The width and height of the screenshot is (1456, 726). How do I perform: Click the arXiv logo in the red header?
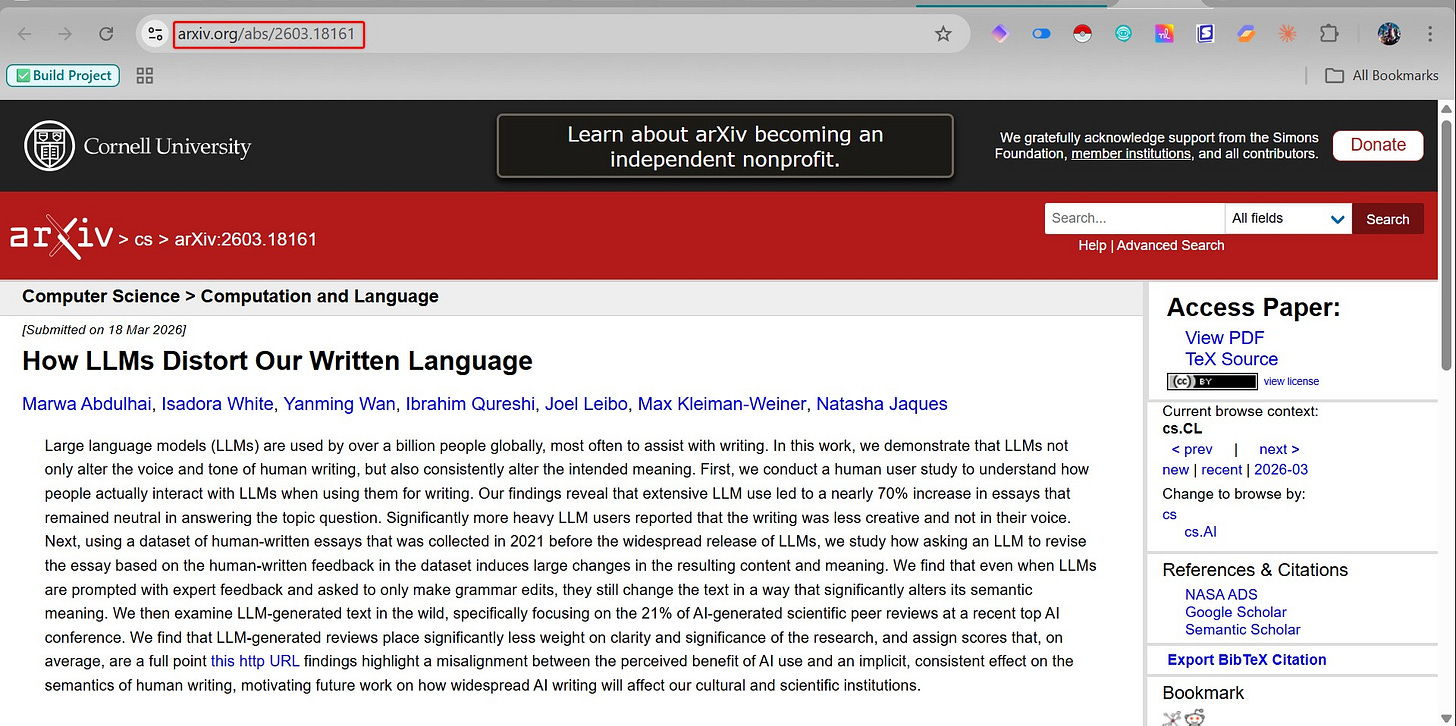(62, 237)
